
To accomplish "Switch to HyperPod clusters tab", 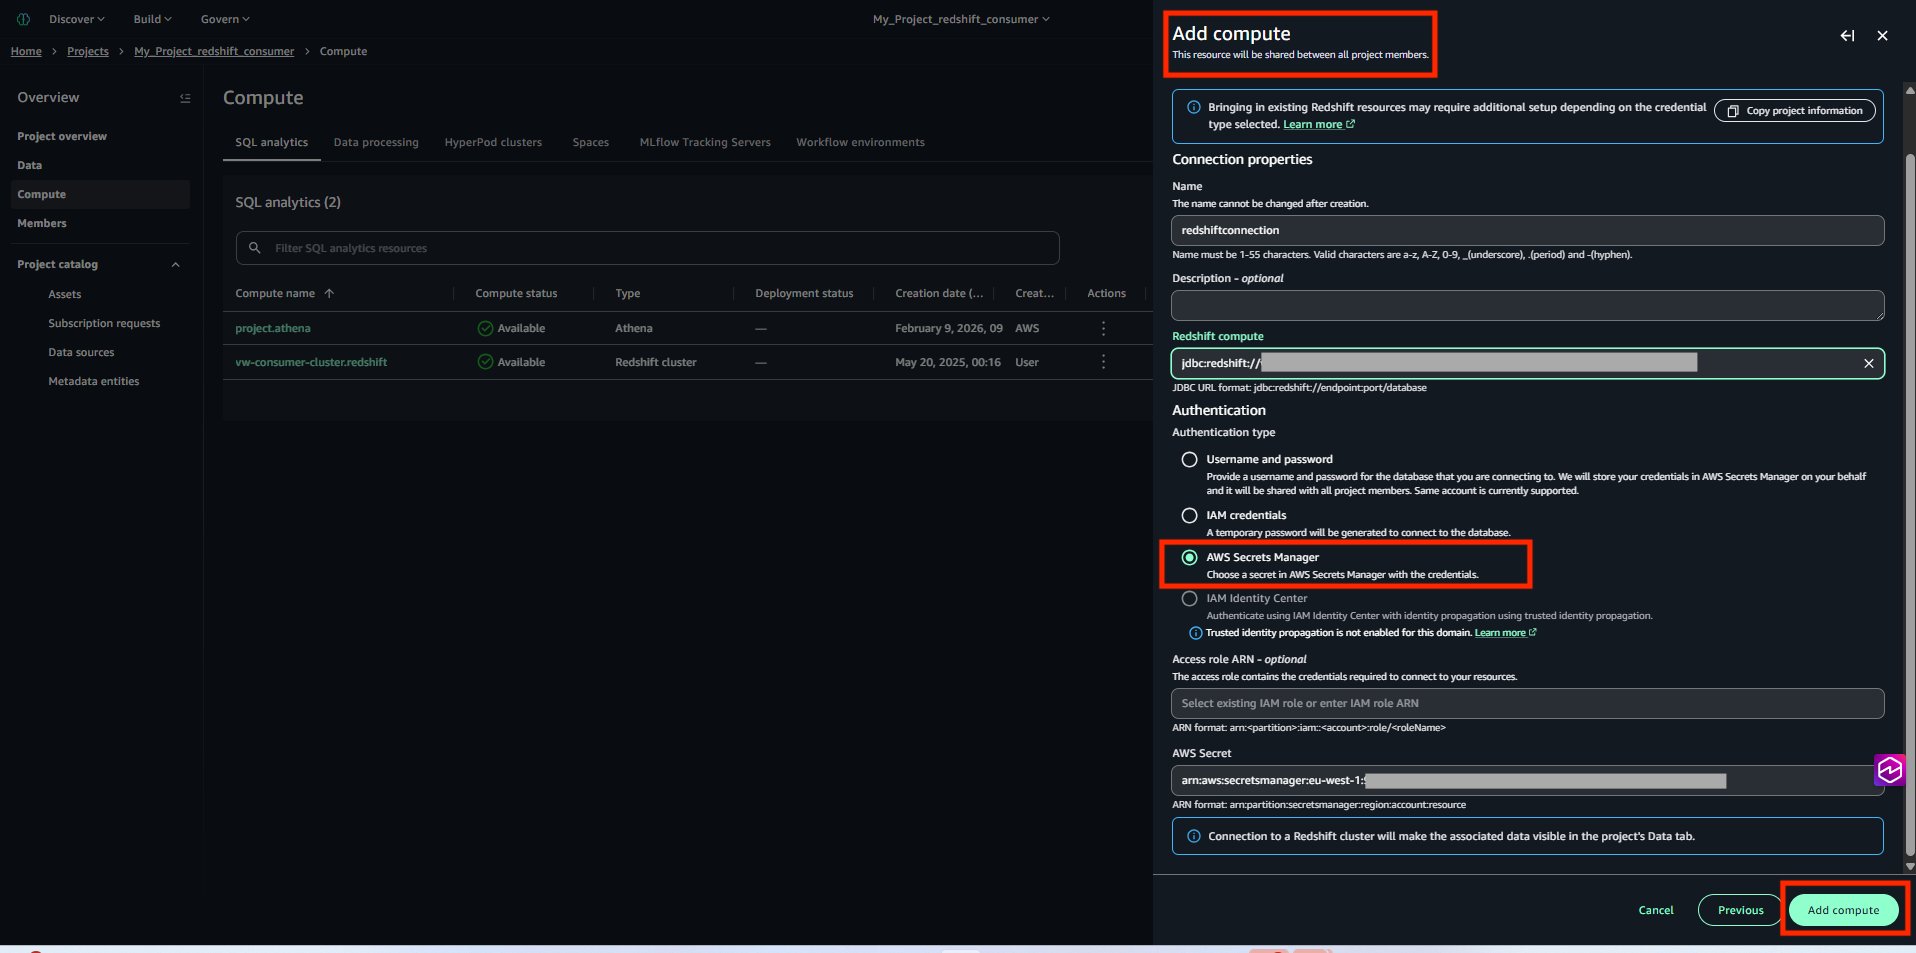I will pos(493,142).
